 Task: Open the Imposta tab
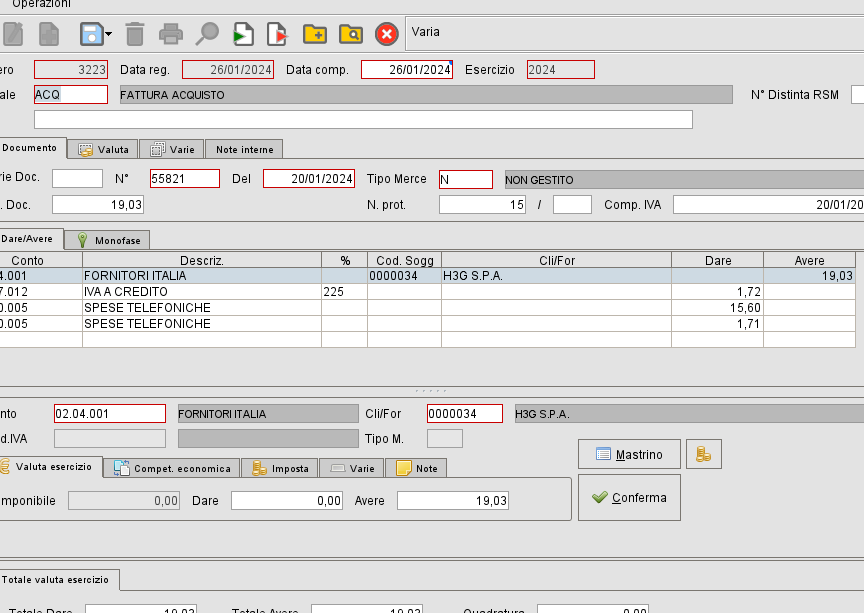[x=280, y=469]
